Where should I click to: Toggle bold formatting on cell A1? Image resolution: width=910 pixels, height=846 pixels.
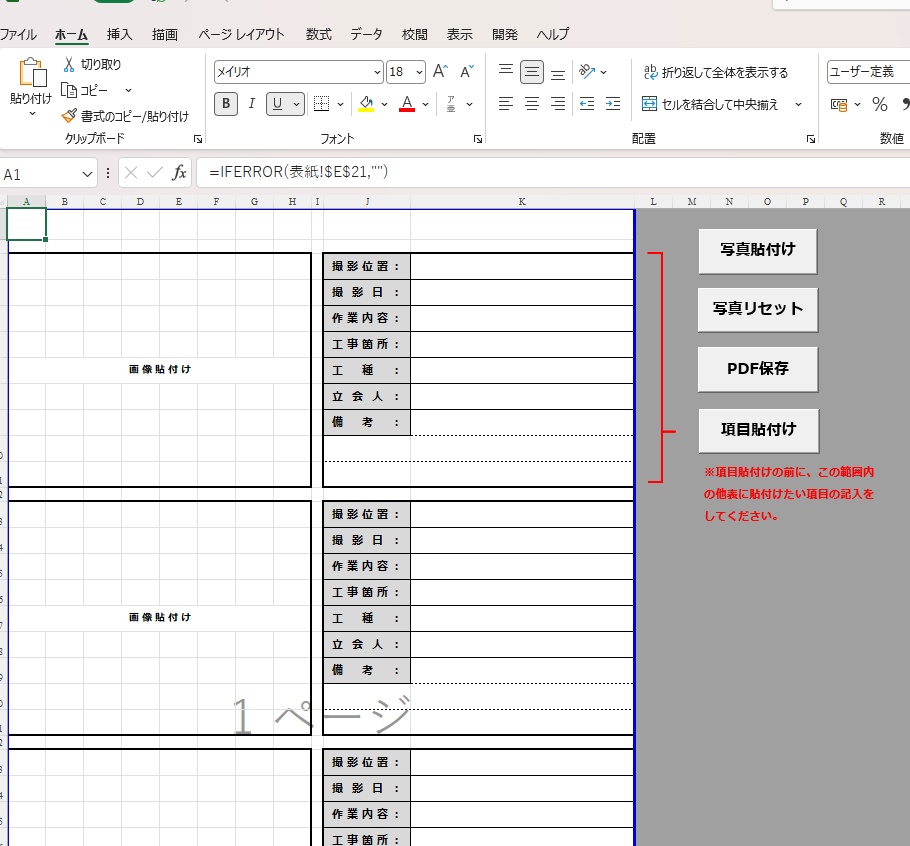click(225, 104)
